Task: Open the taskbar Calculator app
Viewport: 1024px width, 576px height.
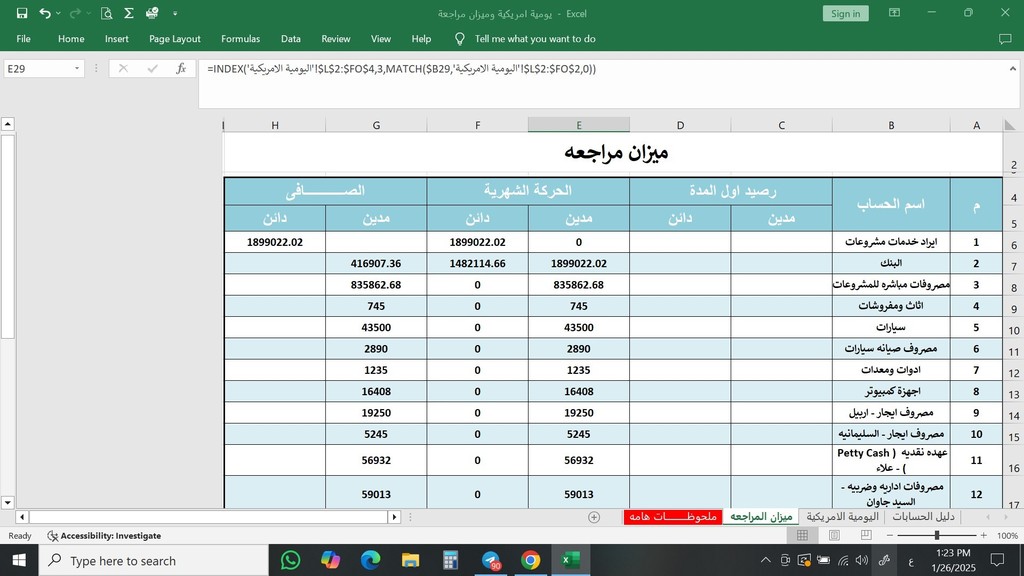Action: [450, 560]
